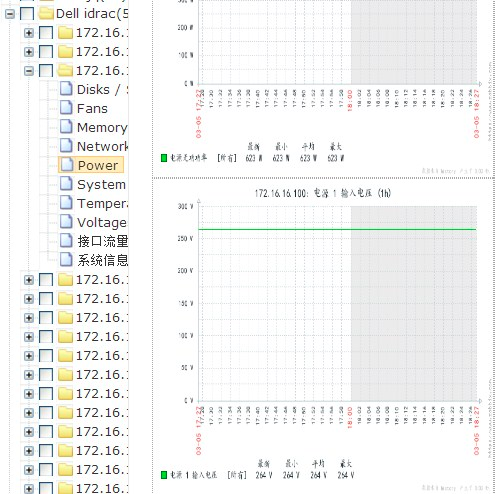The width and height of the screenshot is (495, 494).
Task: Click the 250 V axis label
Action: [185, 238]
